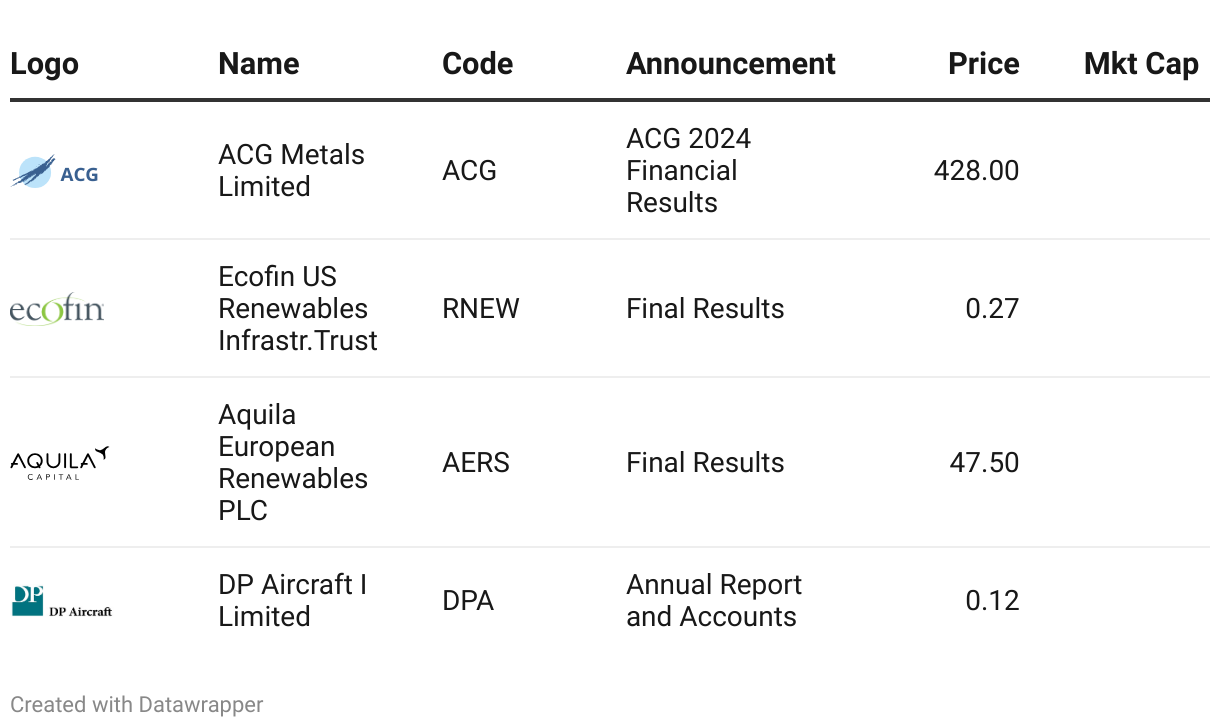Click the Logo column header
Viewport: 1220px width, 728px height.
[x=44, y=64]
